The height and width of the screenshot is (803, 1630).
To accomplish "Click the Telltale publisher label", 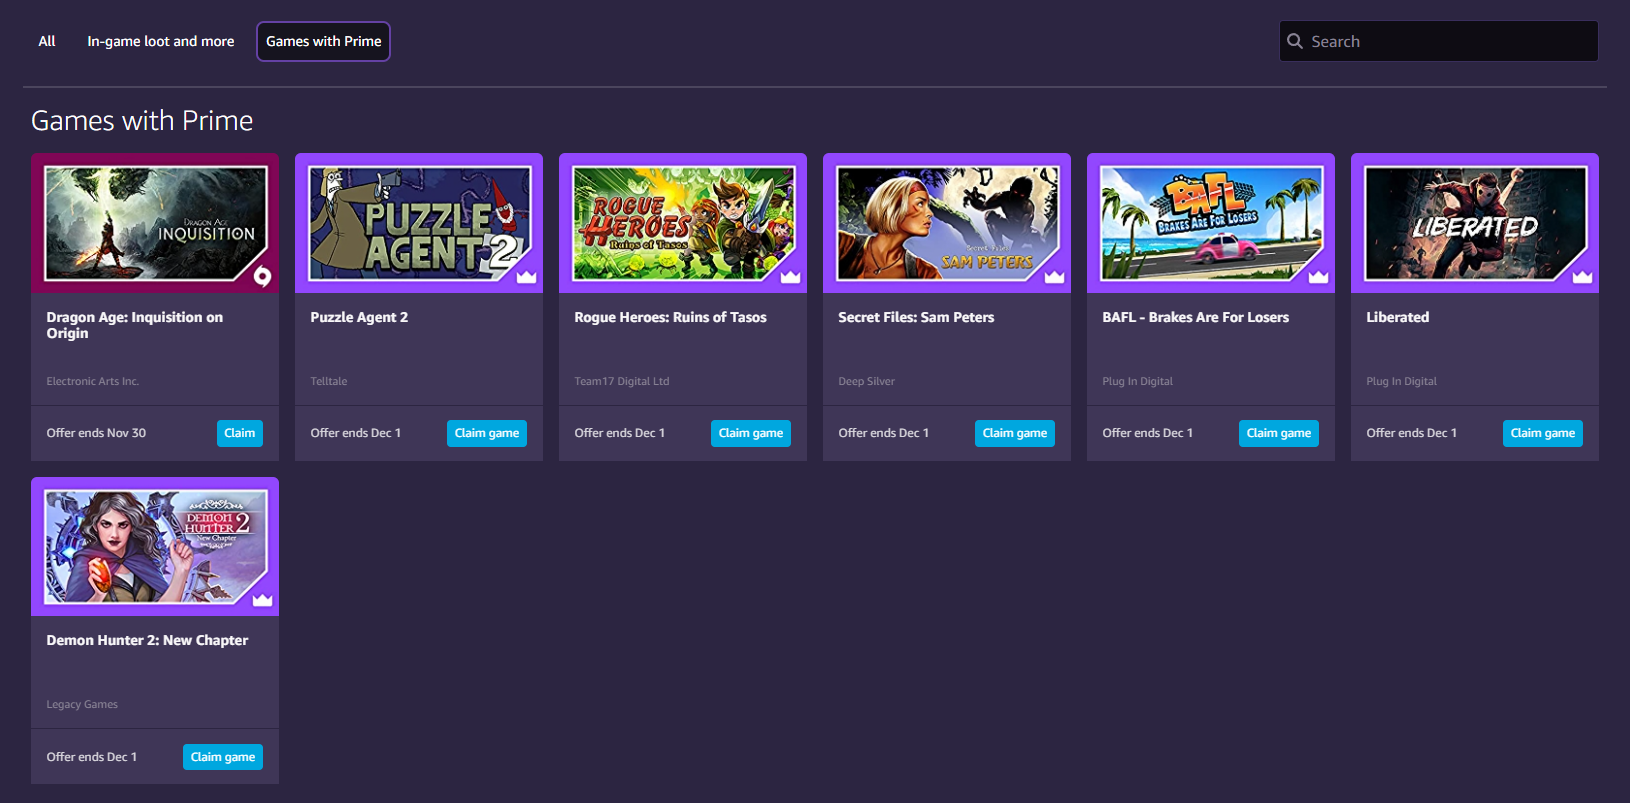I will 329,381.
